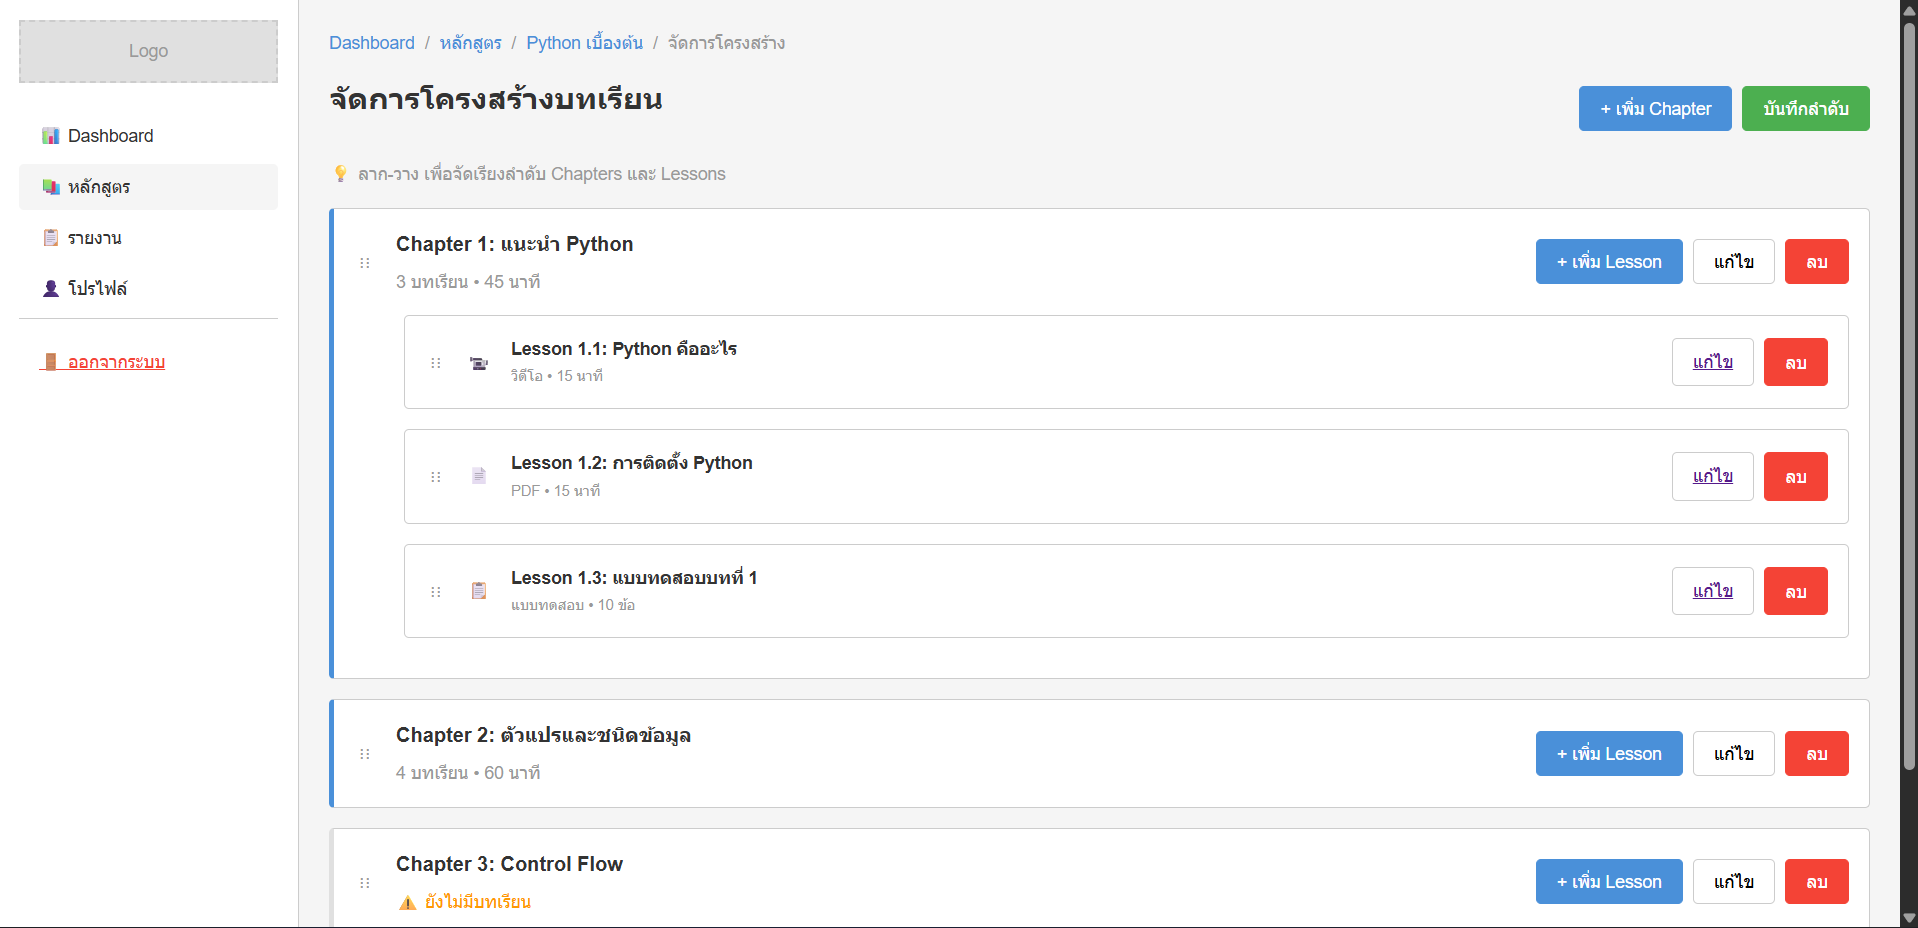Open the Dashboard breadcrumb link

[x=372, y=42]
